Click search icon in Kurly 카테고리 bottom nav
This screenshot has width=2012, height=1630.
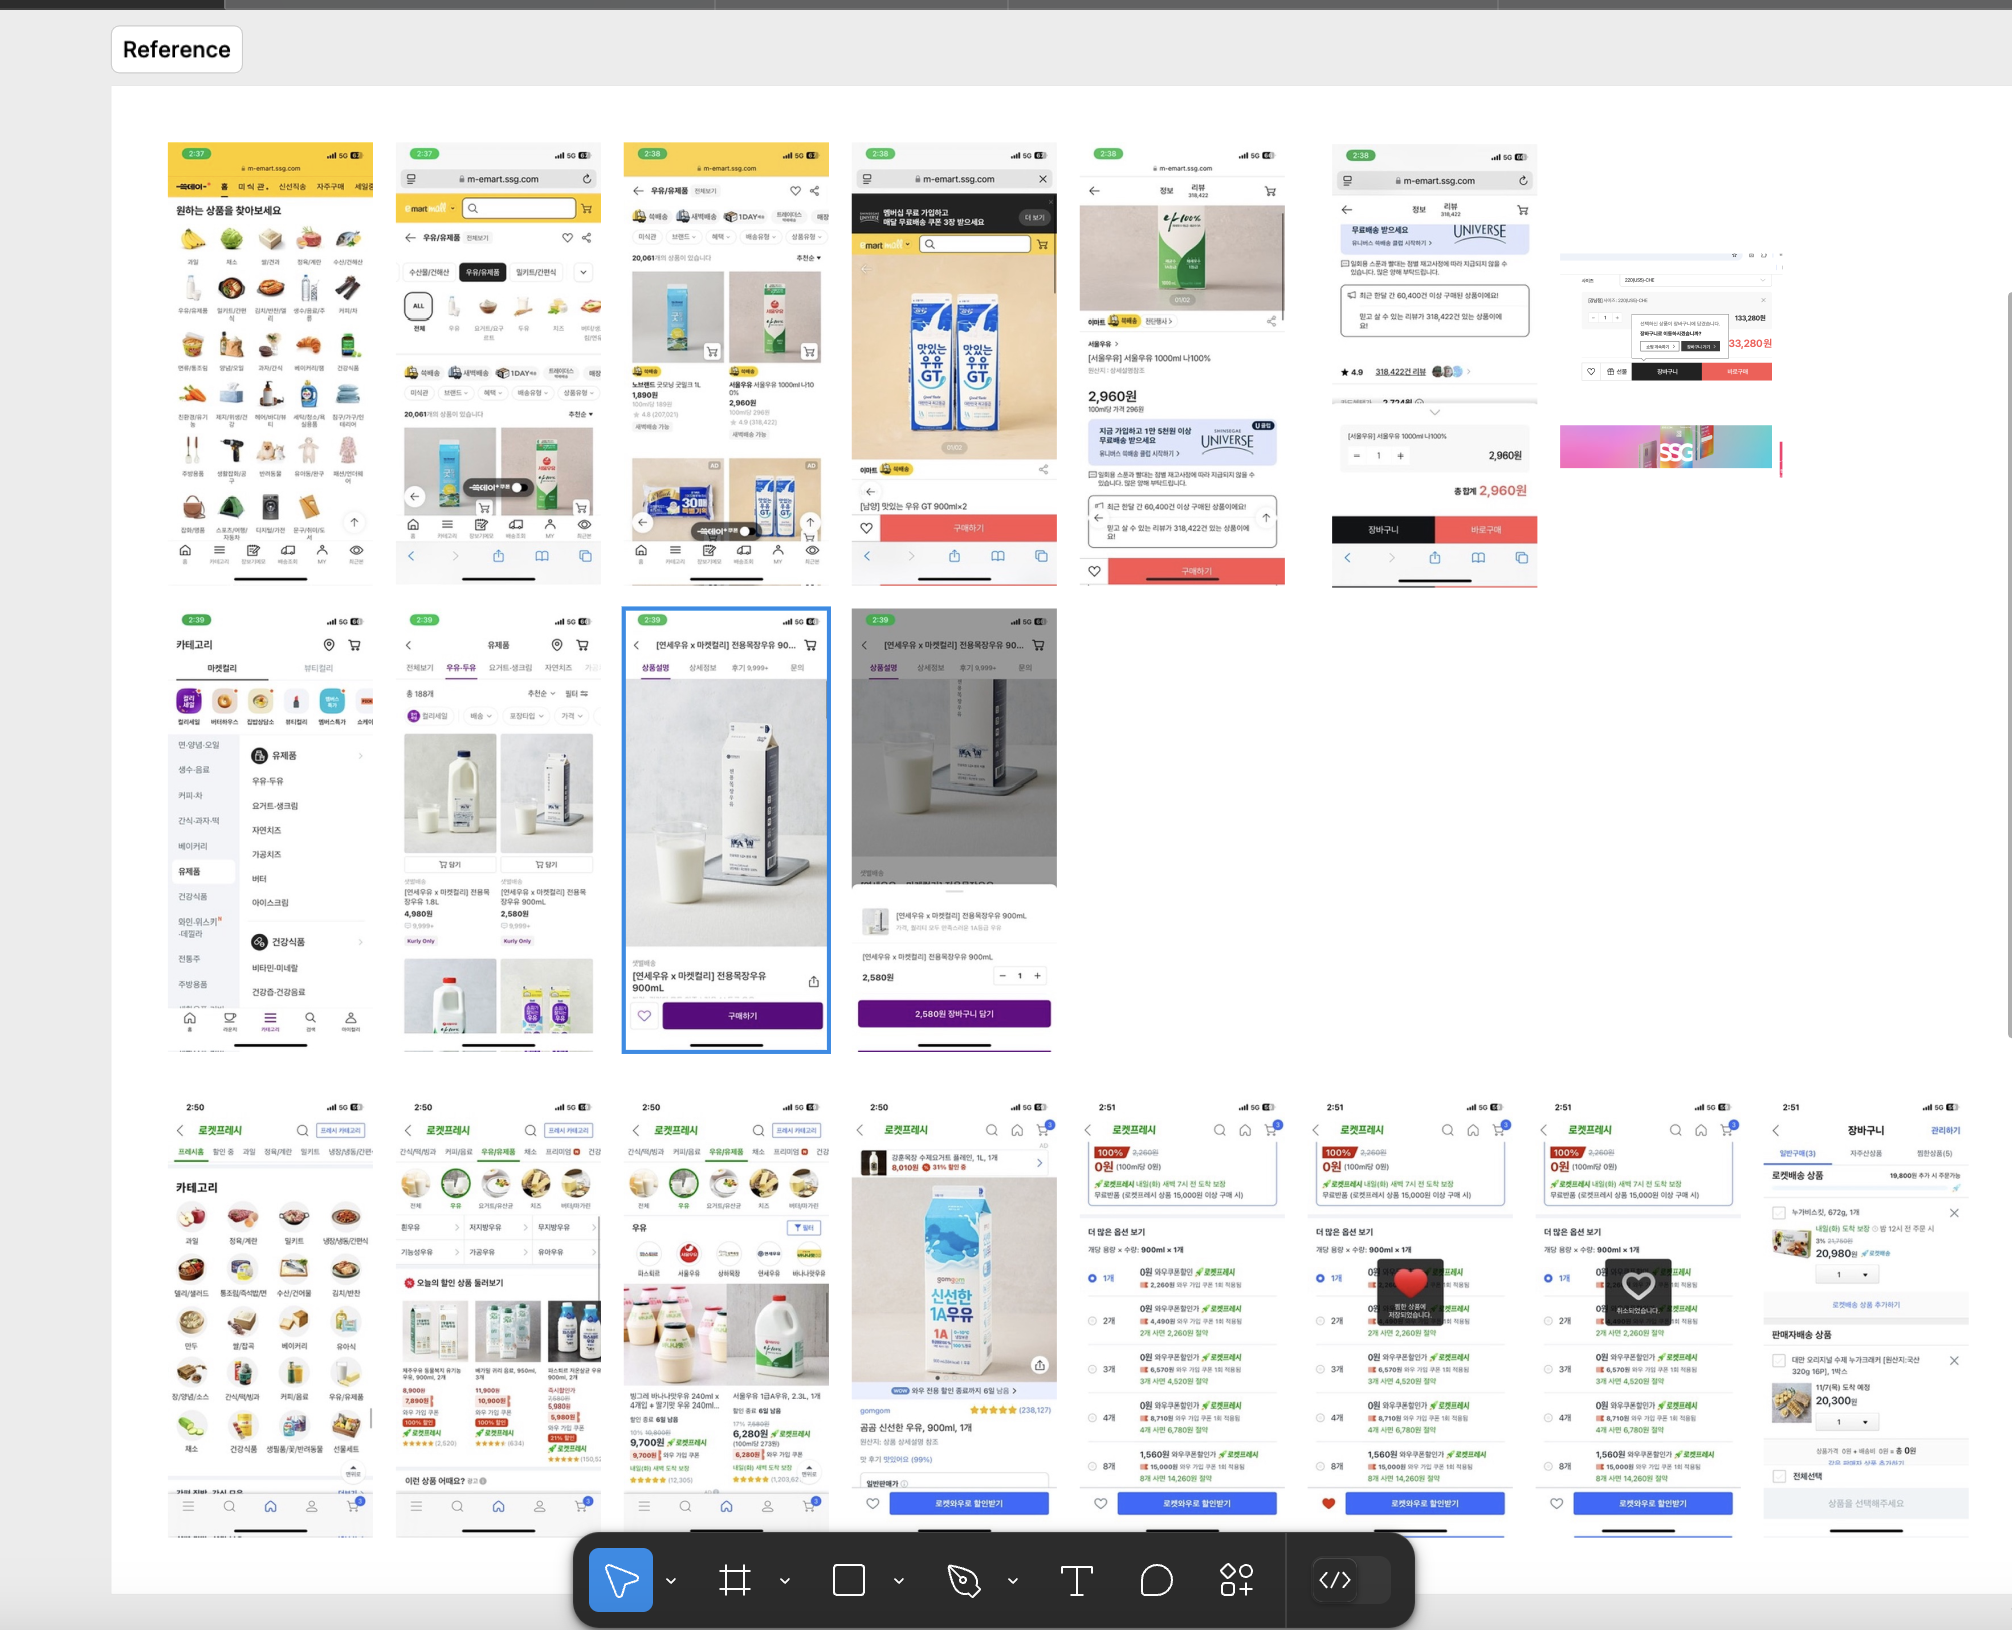(310, 1018)
